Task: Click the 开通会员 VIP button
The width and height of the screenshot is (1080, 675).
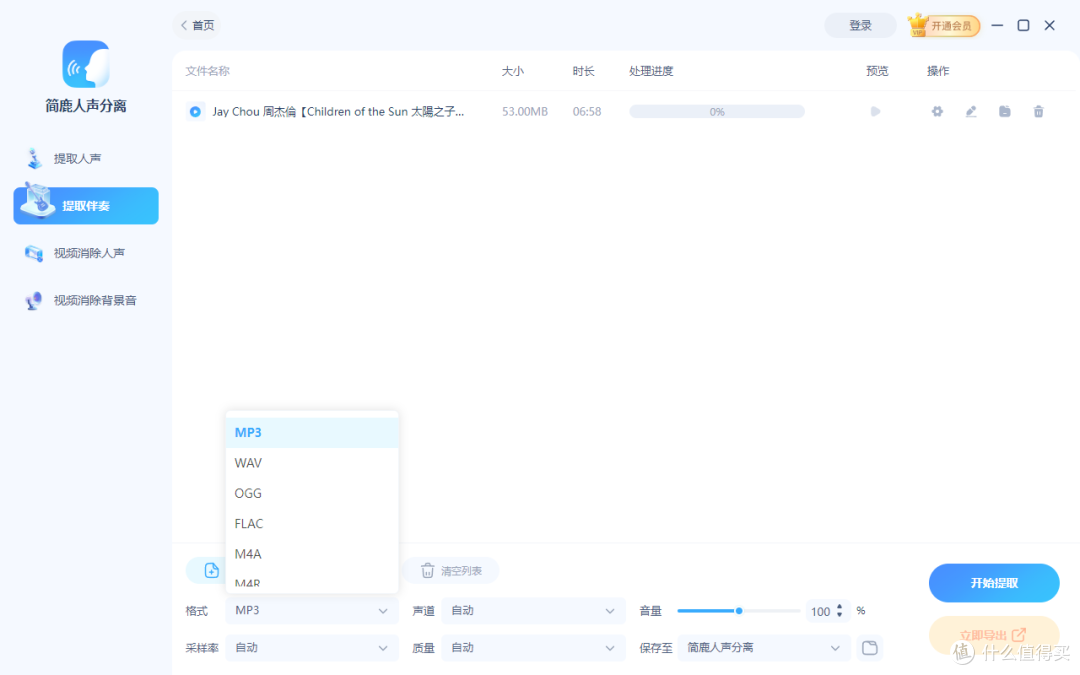Action: coord(944,25)
